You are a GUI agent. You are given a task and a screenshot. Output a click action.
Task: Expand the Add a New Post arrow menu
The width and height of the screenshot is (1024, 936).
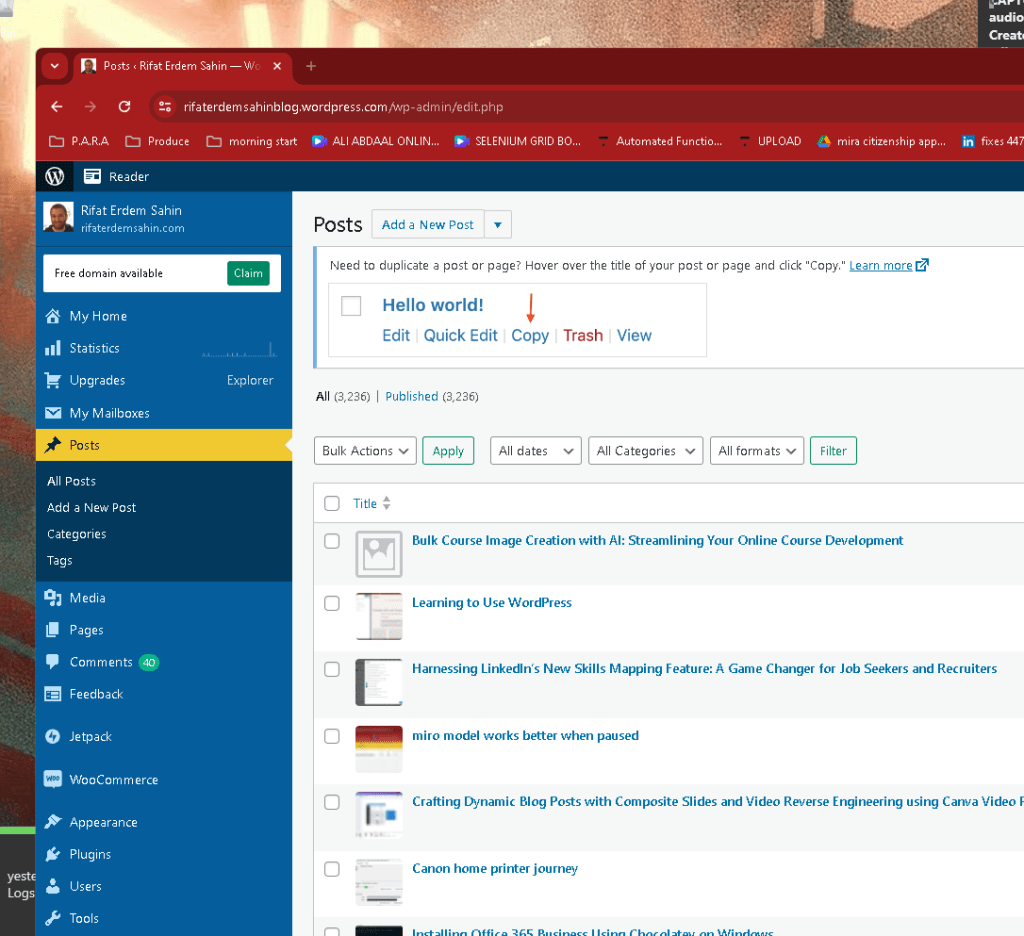pyautogui.click(x=498, y=225)
